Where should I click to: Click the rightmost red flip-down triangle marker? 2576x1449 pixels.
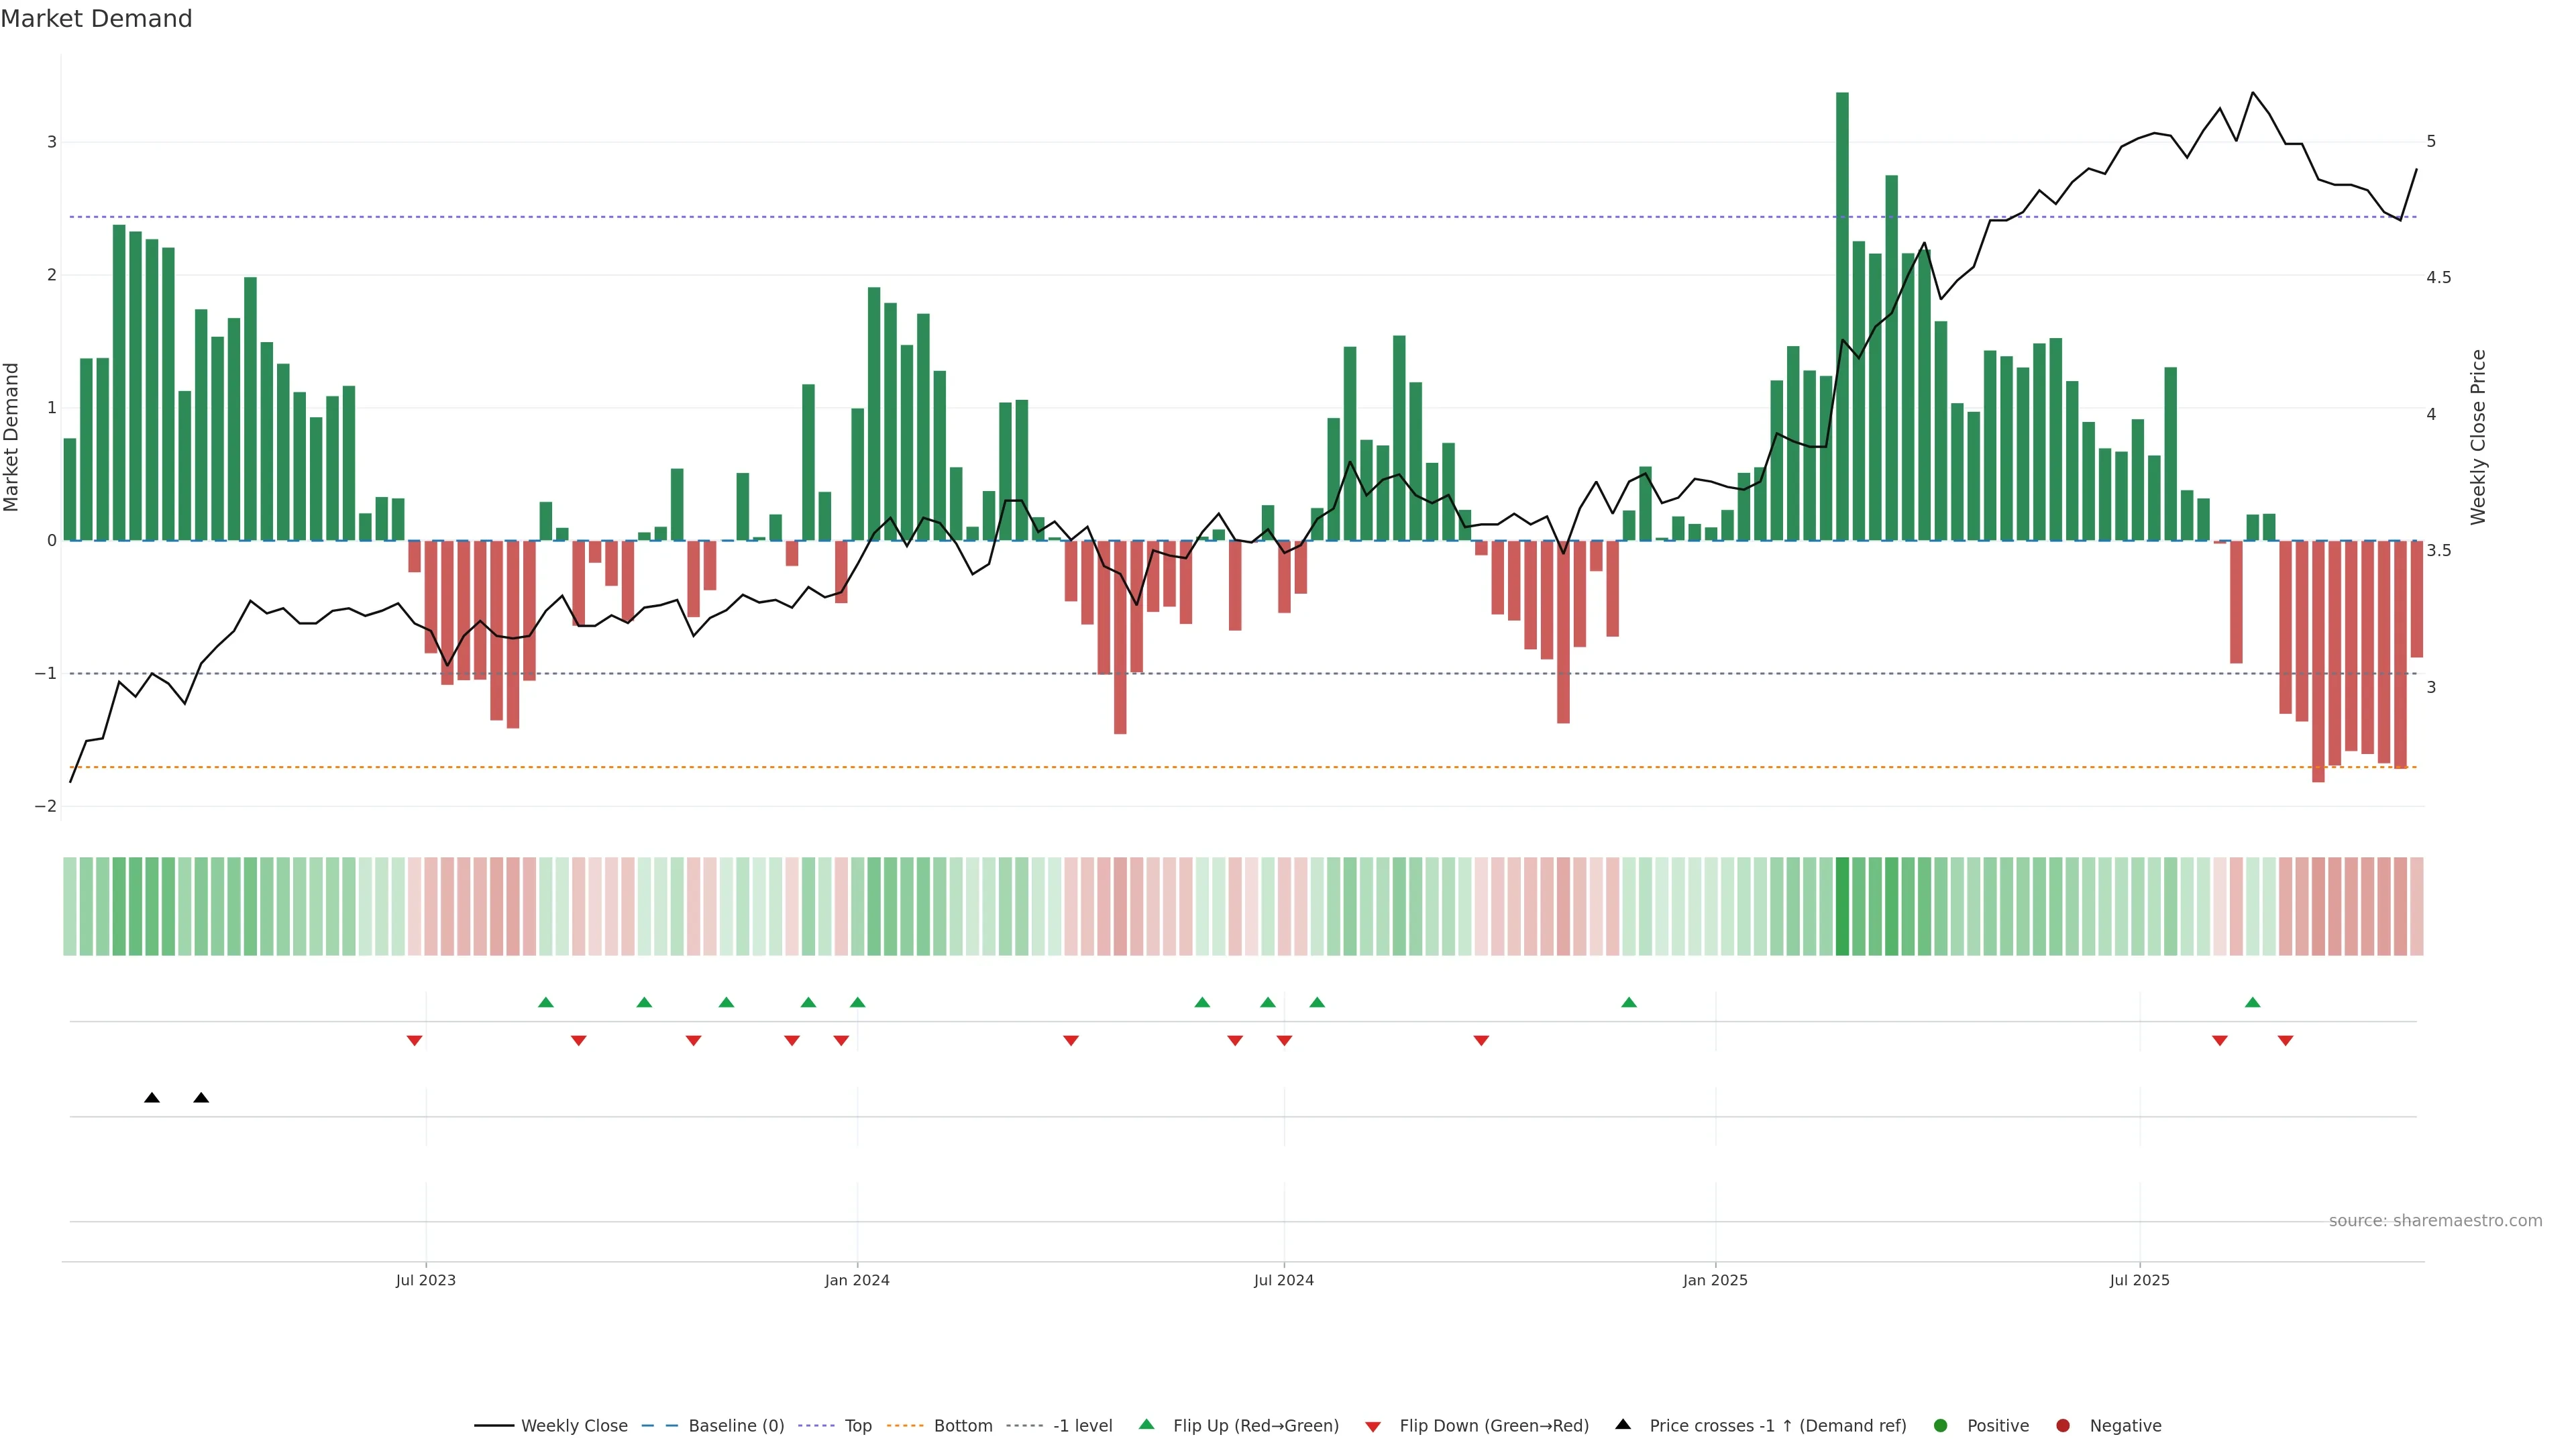pyautogui.click(x=2285, y=1040)
